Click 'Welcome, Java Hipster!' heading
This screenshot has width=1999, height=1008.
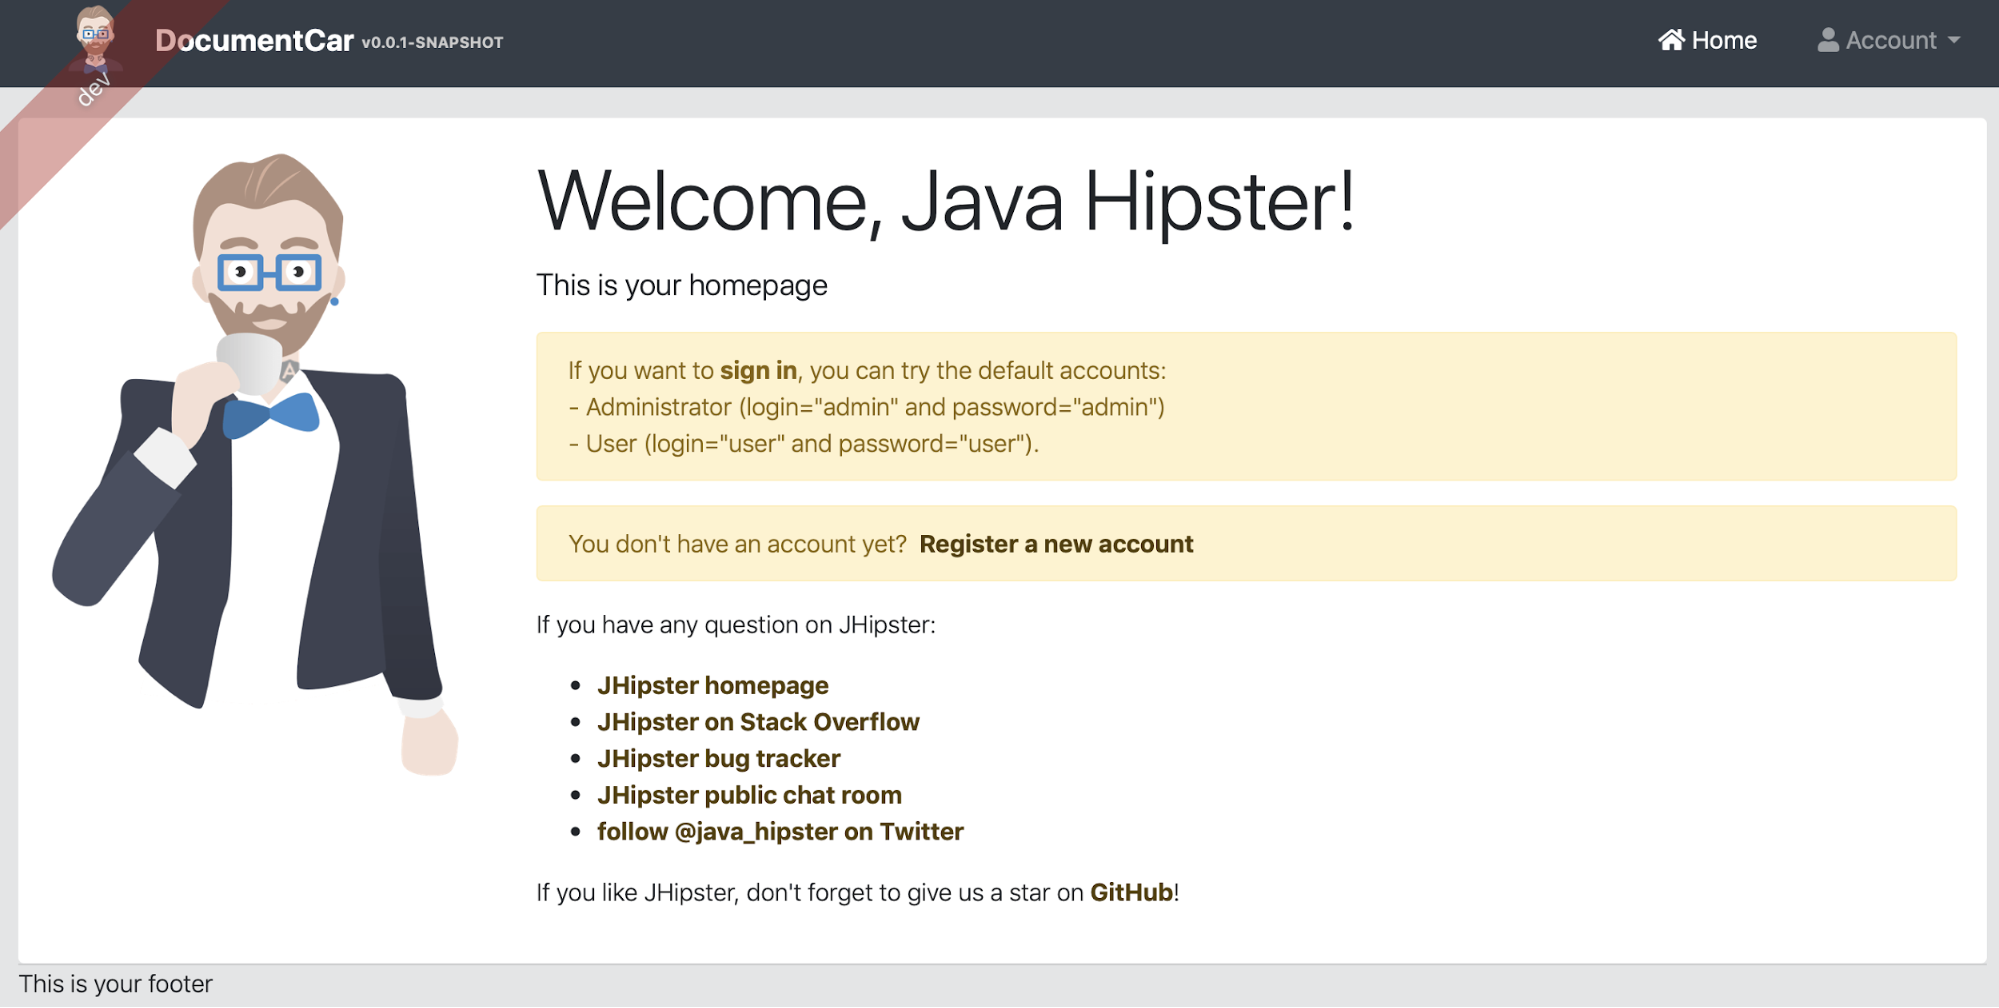click(x=946, y=201)
